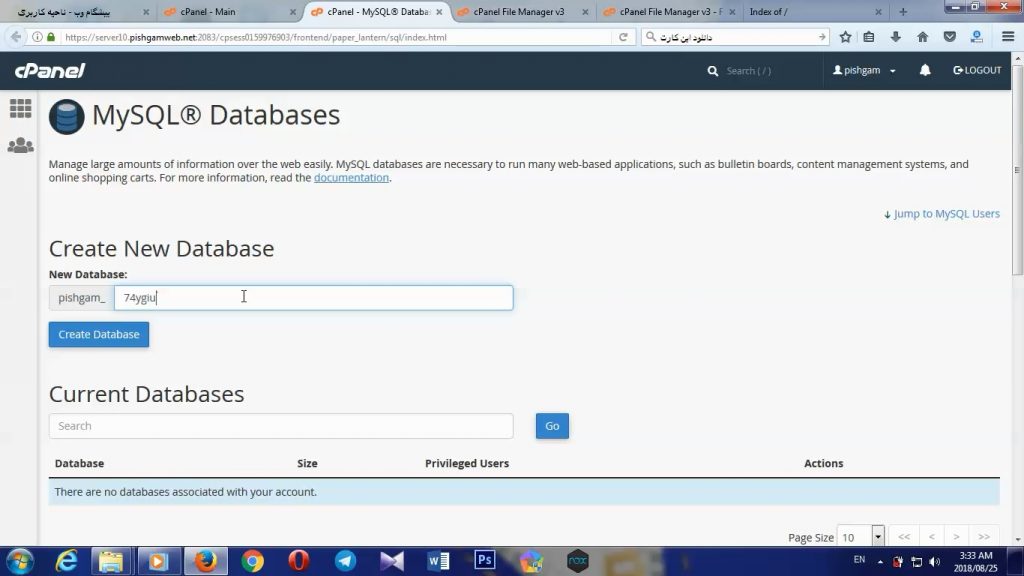
Task: Click the Create Database button
Action: [99, 334]
